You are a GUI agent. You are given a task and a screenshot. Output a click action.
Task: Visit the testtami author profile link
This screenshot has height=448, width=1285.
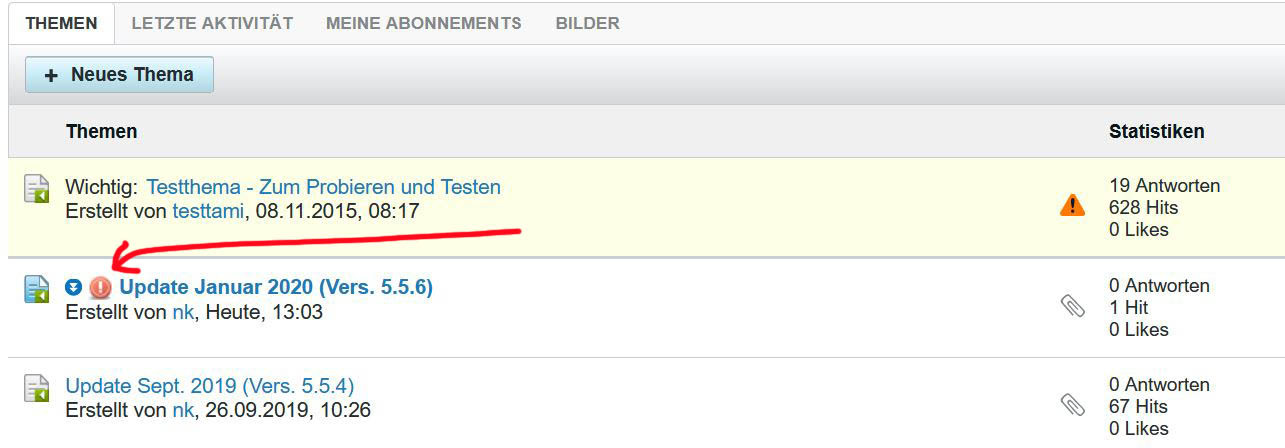(209, 211)
